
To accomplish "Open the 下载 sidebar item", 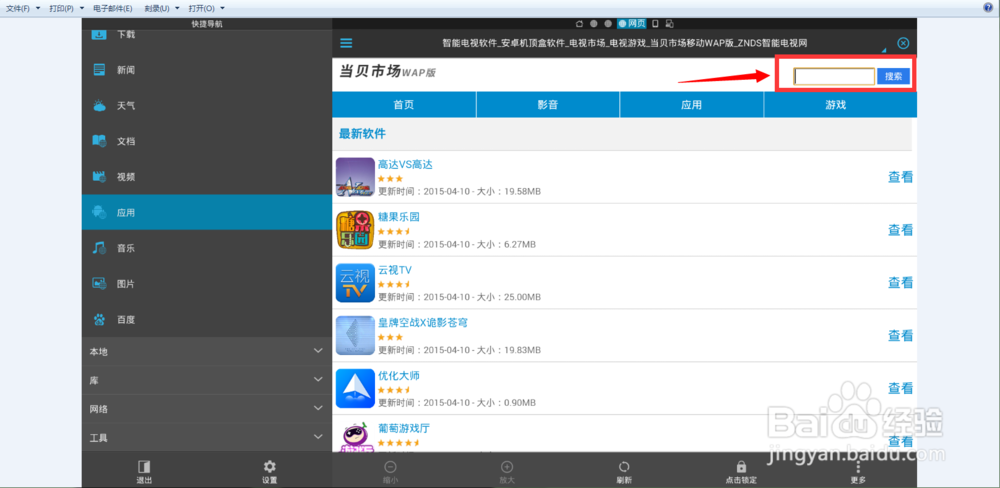I will point(207,34).
